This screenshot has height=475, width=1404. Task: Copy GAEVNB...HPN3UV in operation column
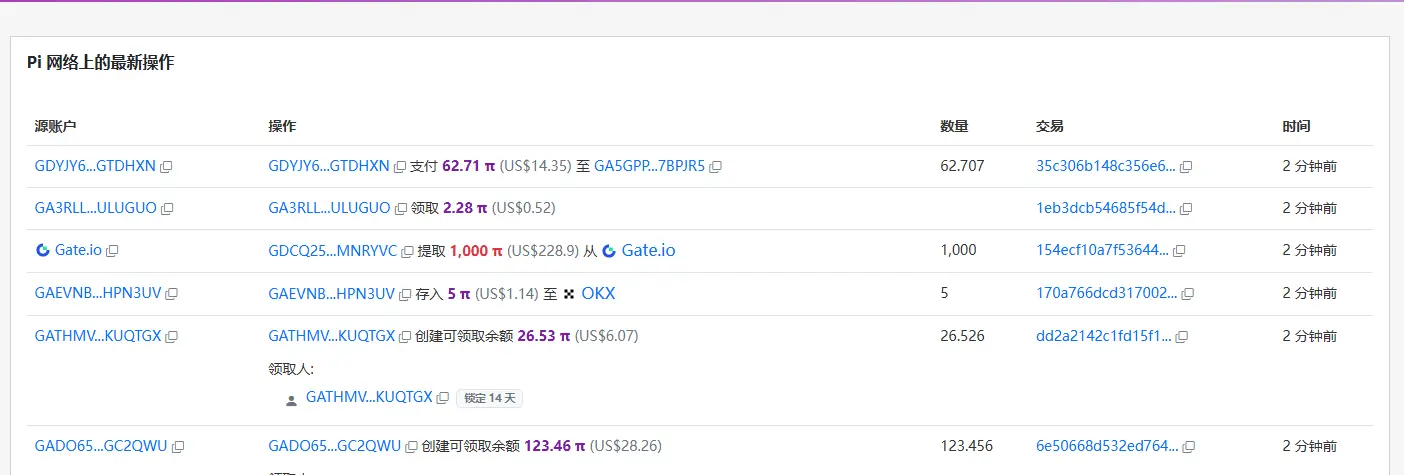click(x=405, y=294)
